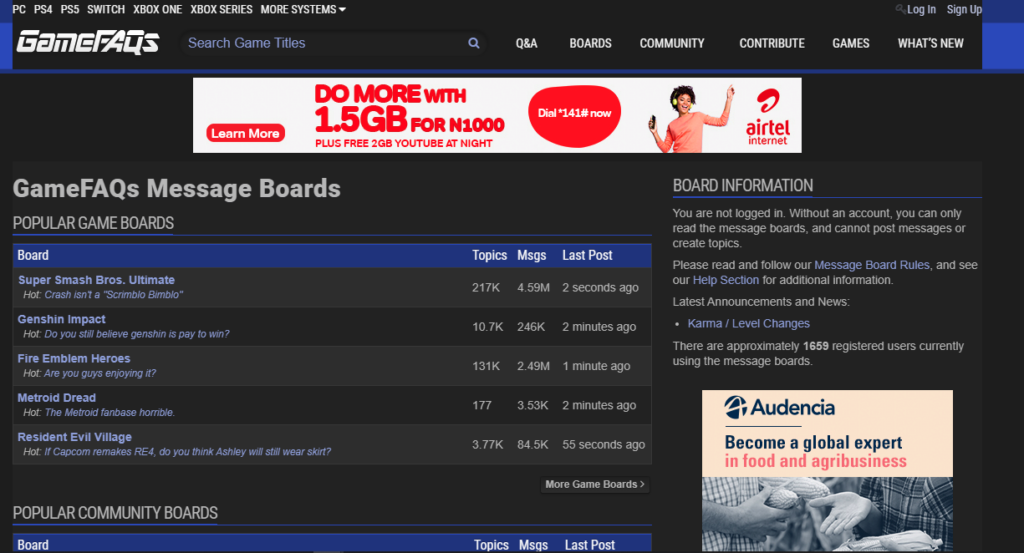The width and height of the screenshot is (1024, 553).
Task: Click the Audencia logo in ad
Action: click(x=779, y=407)
